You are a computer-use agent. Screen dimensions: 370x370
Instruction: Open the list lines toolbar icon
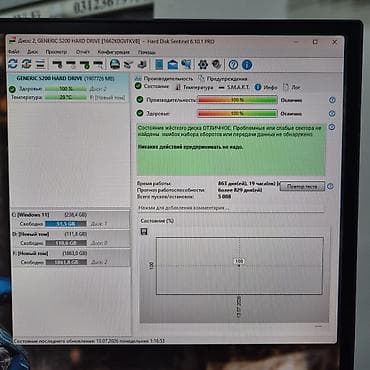click(40, 64)
